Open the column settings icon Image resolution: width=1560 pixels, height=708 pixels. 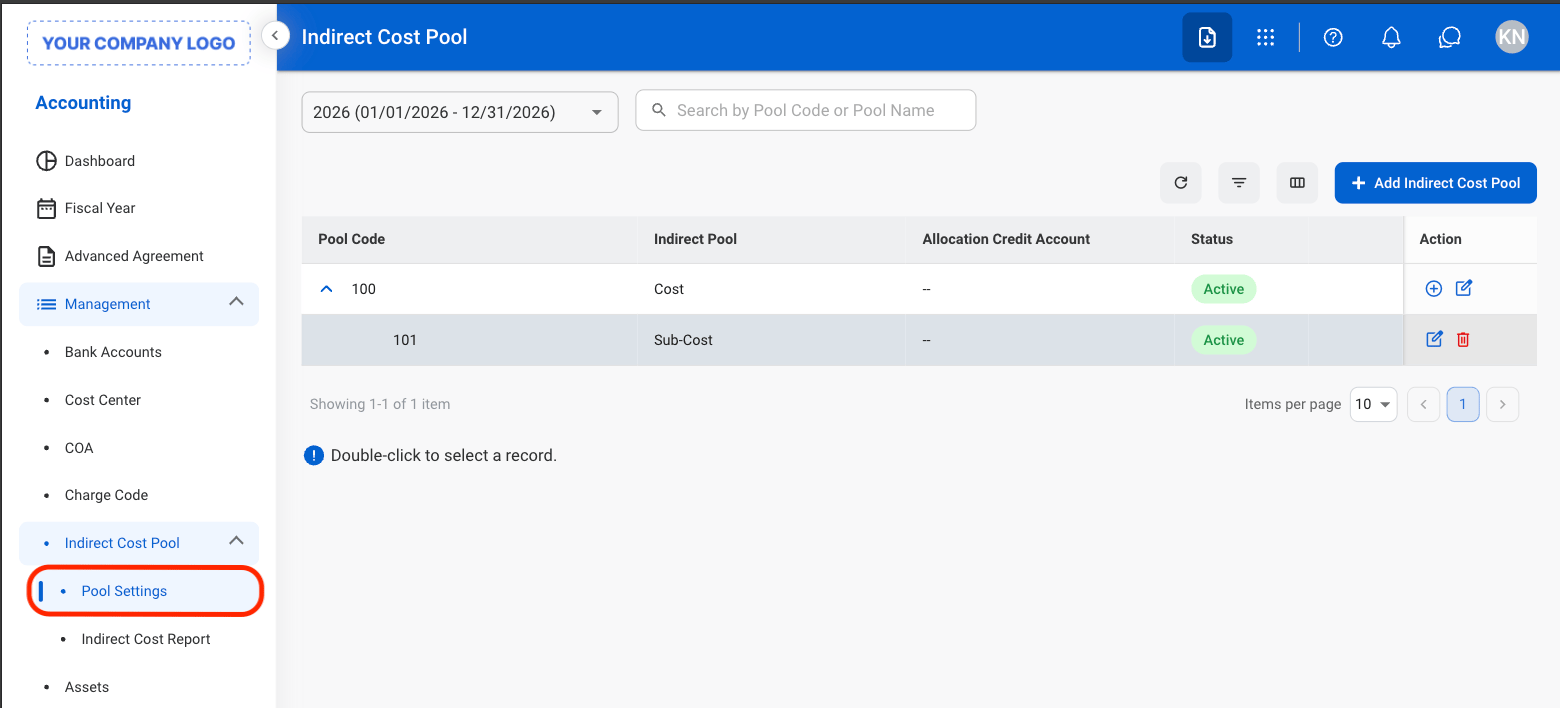pos(1297,183)
